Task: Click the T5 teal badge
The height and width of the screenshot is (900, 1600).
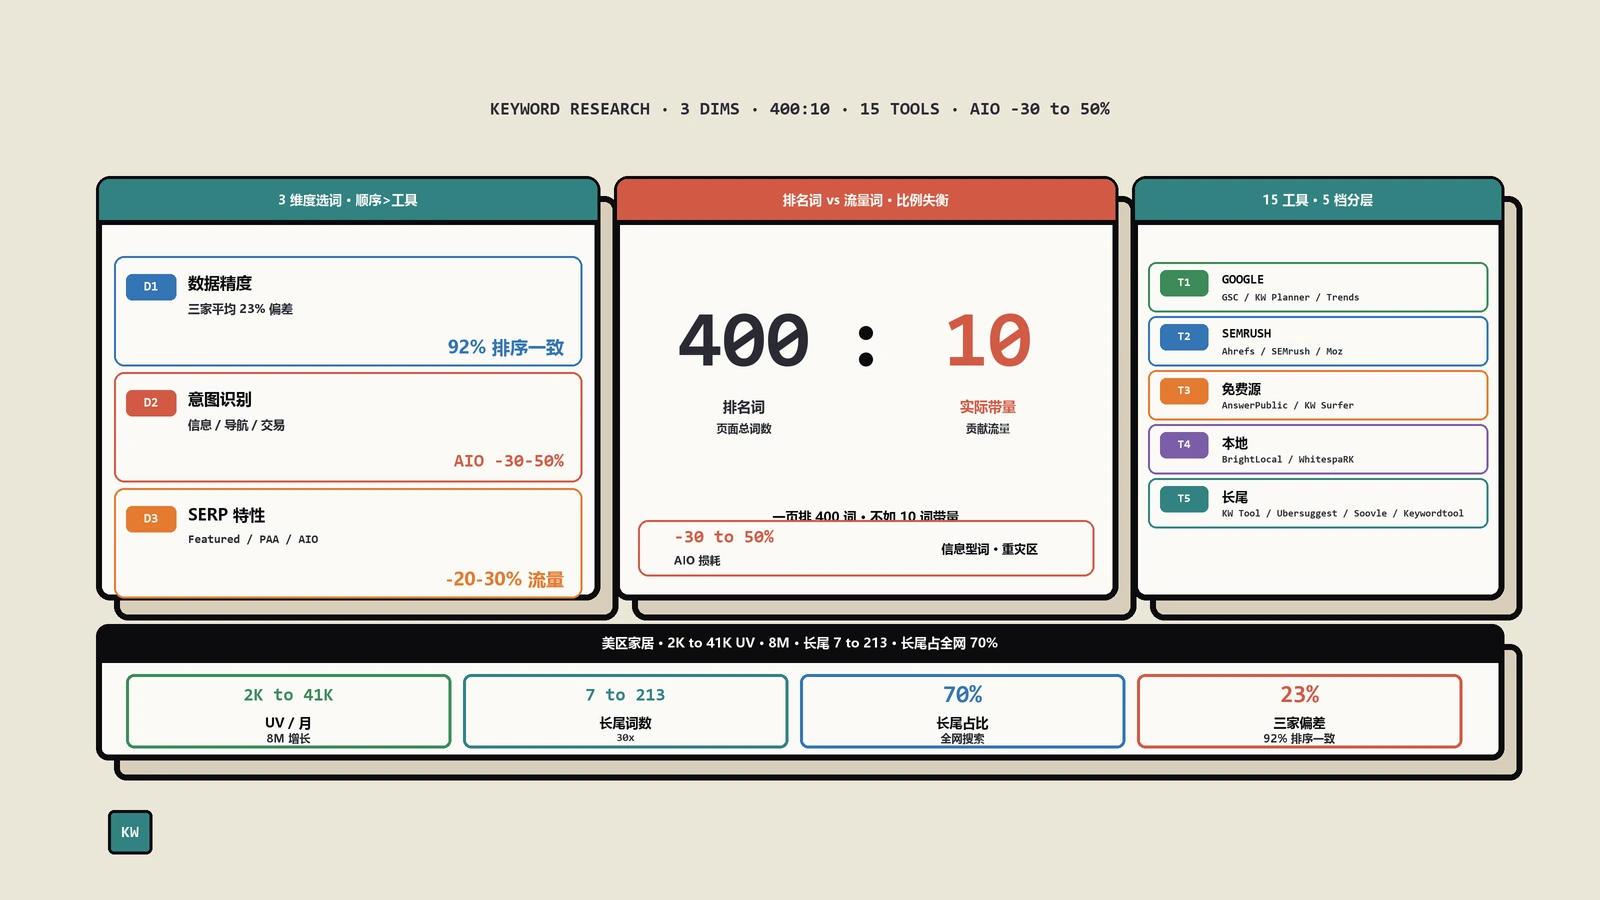Action: [x=1184, y=499]
